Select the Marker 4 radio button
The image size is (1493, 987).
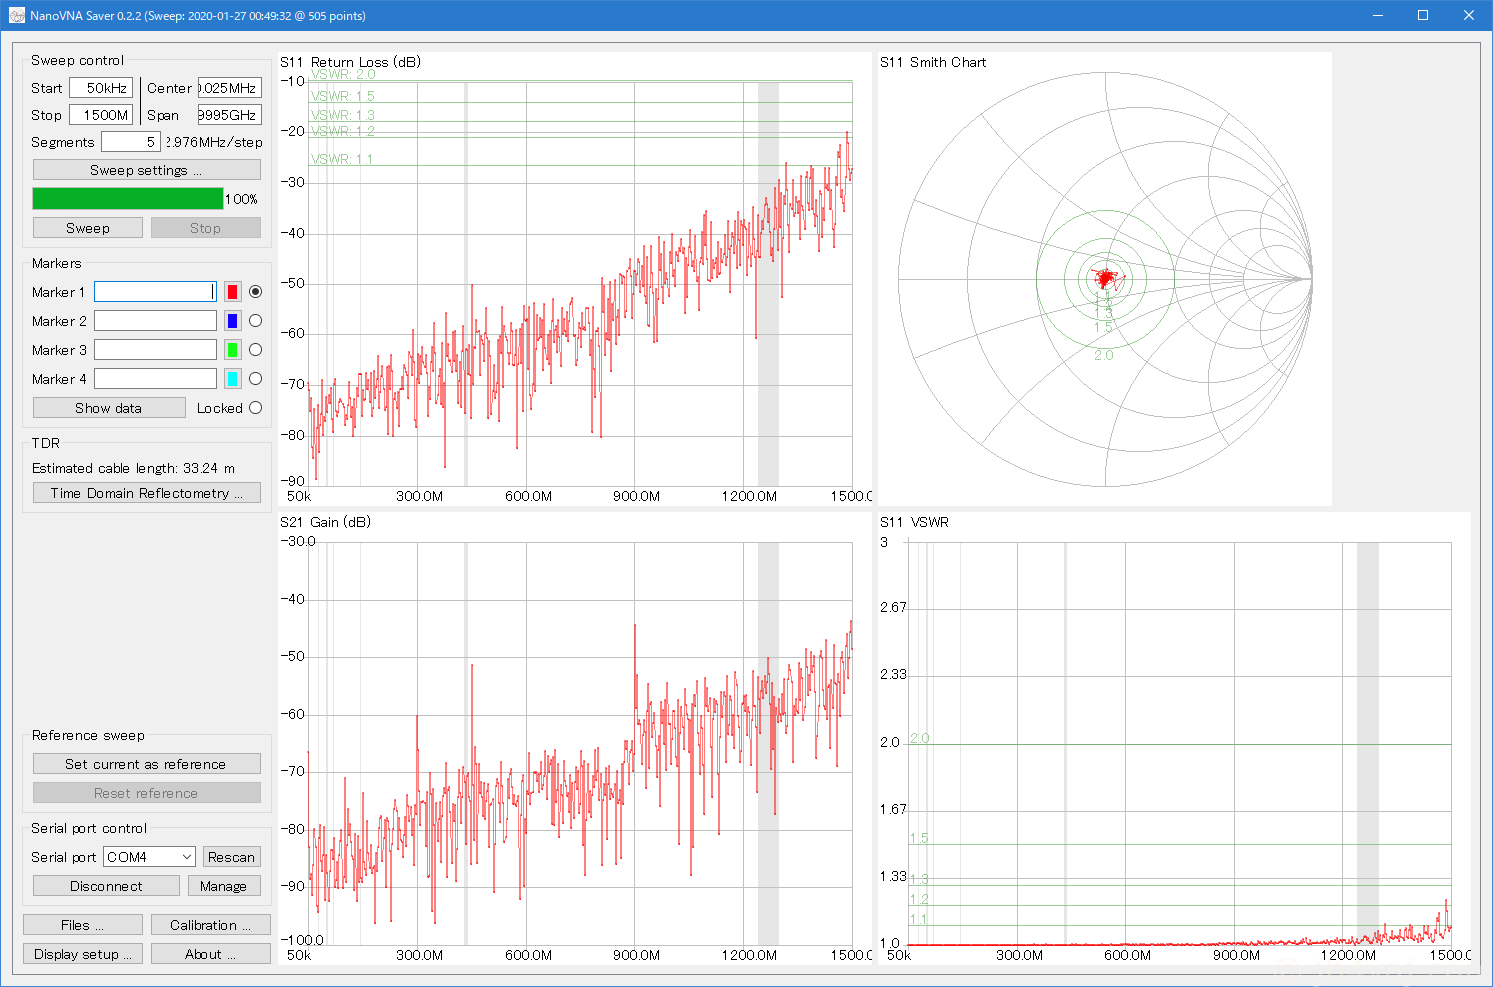pos(256,379)
